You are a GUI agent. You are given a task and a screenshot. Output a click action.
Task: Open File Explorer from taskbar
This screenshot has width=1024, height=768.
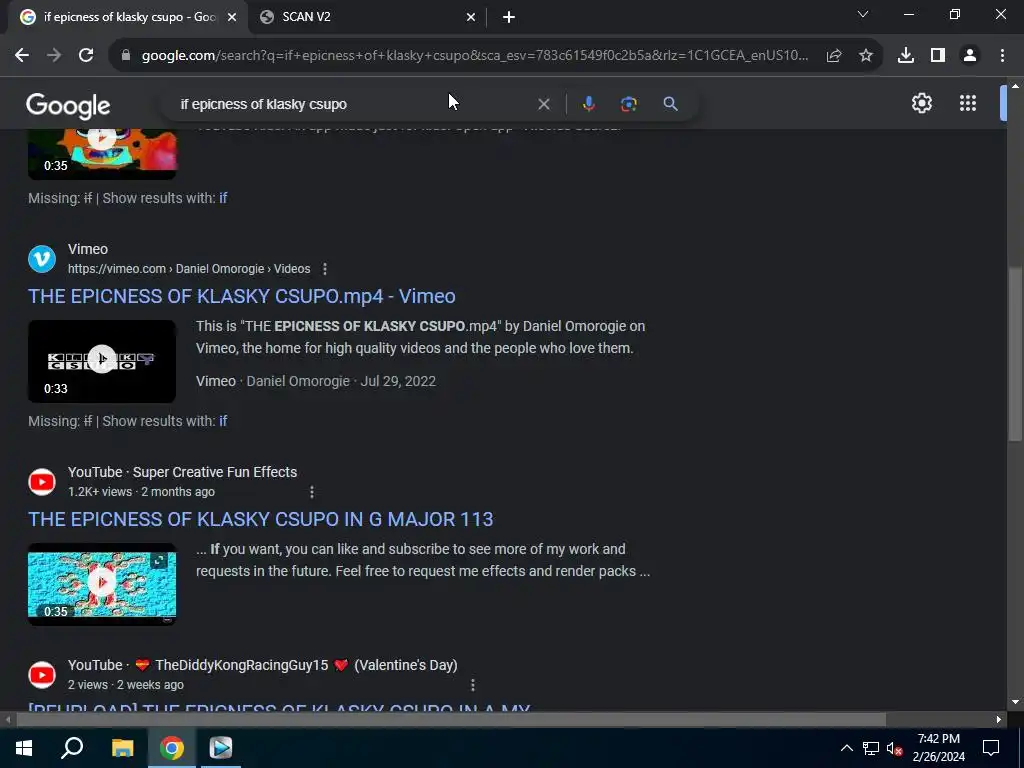(x=122, y=748)
